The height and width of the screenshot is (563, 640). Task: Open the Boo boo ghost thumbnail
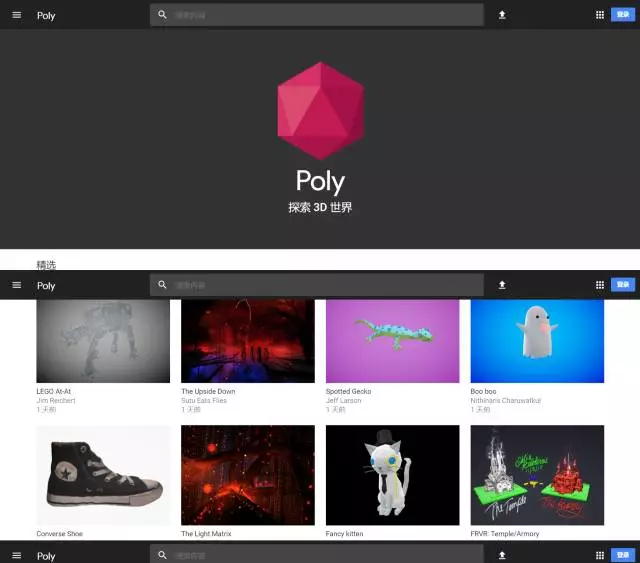tap(537, 341)
